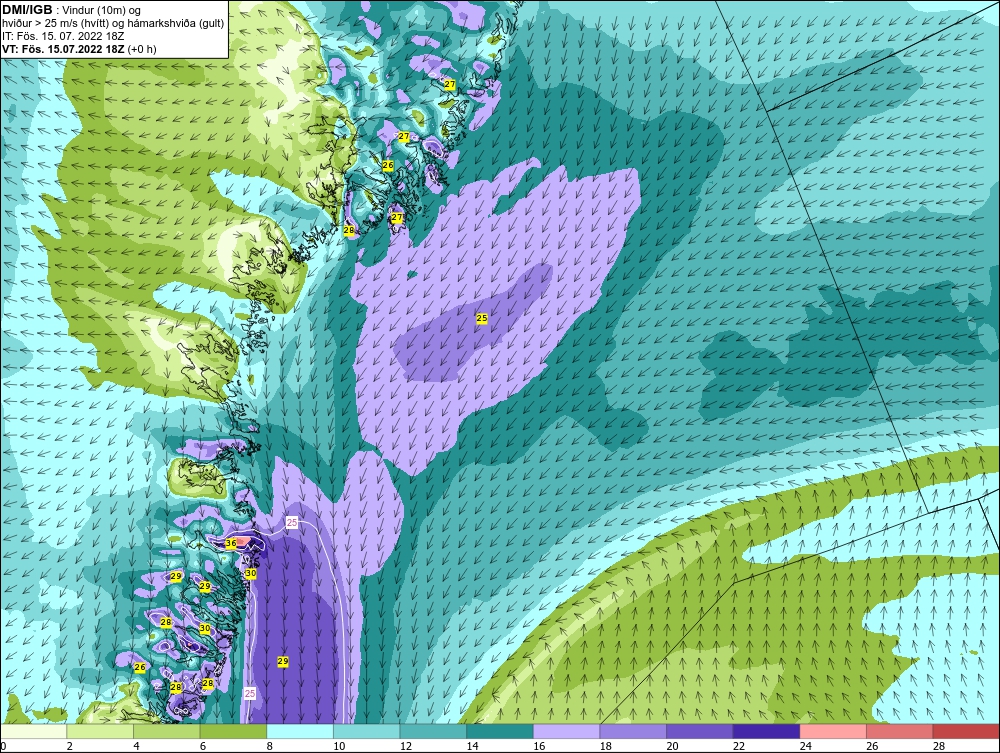Click the white '25' contour label above the purple jet
Image resolution: width=1000 pixels, height=753 pixels.
pos(292,523)
